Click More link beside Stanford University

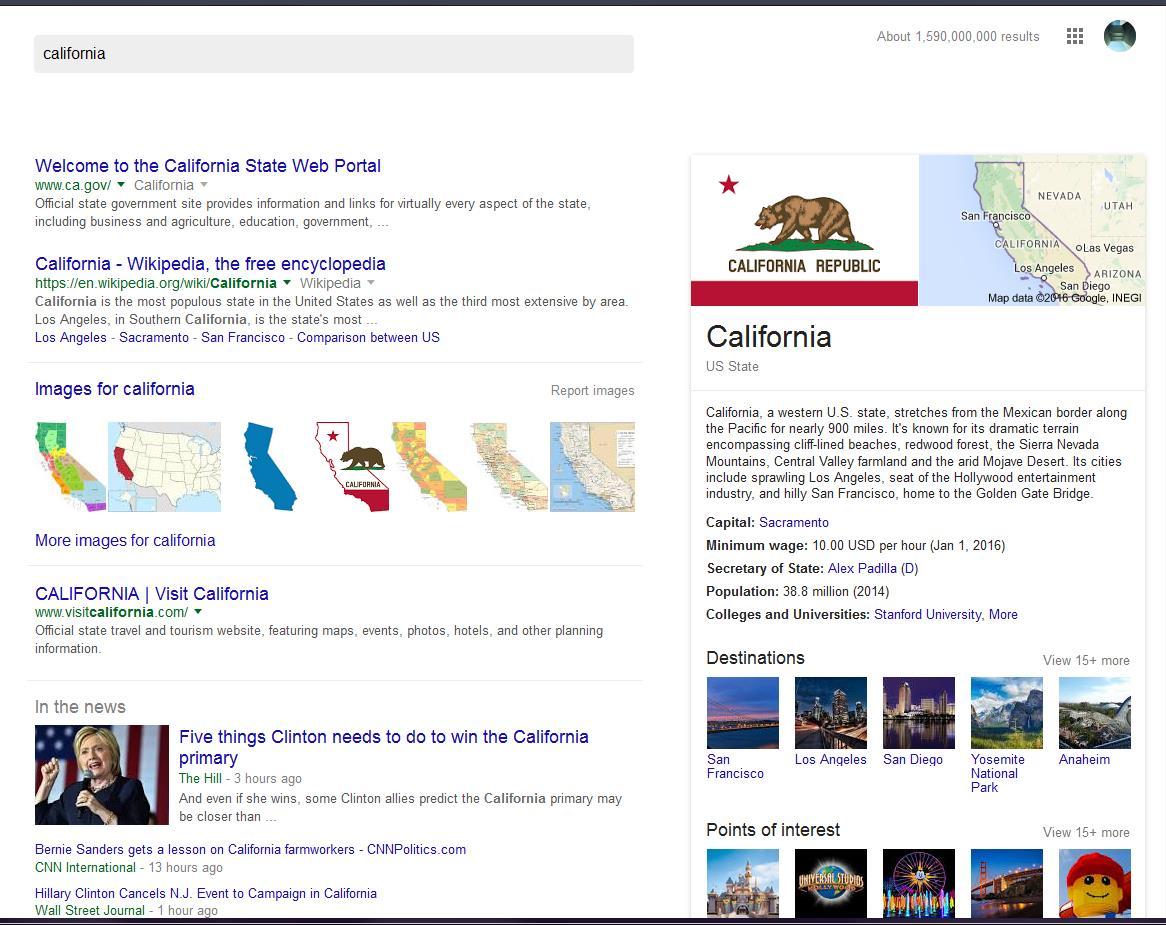pyautogui.click(x=1003, y=615)
